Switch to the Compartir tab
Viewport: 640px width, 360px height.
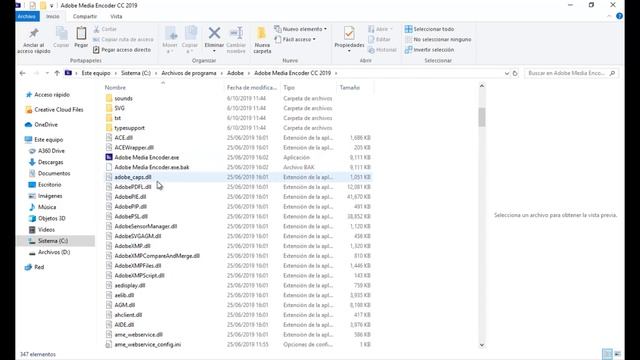[85, 16]
